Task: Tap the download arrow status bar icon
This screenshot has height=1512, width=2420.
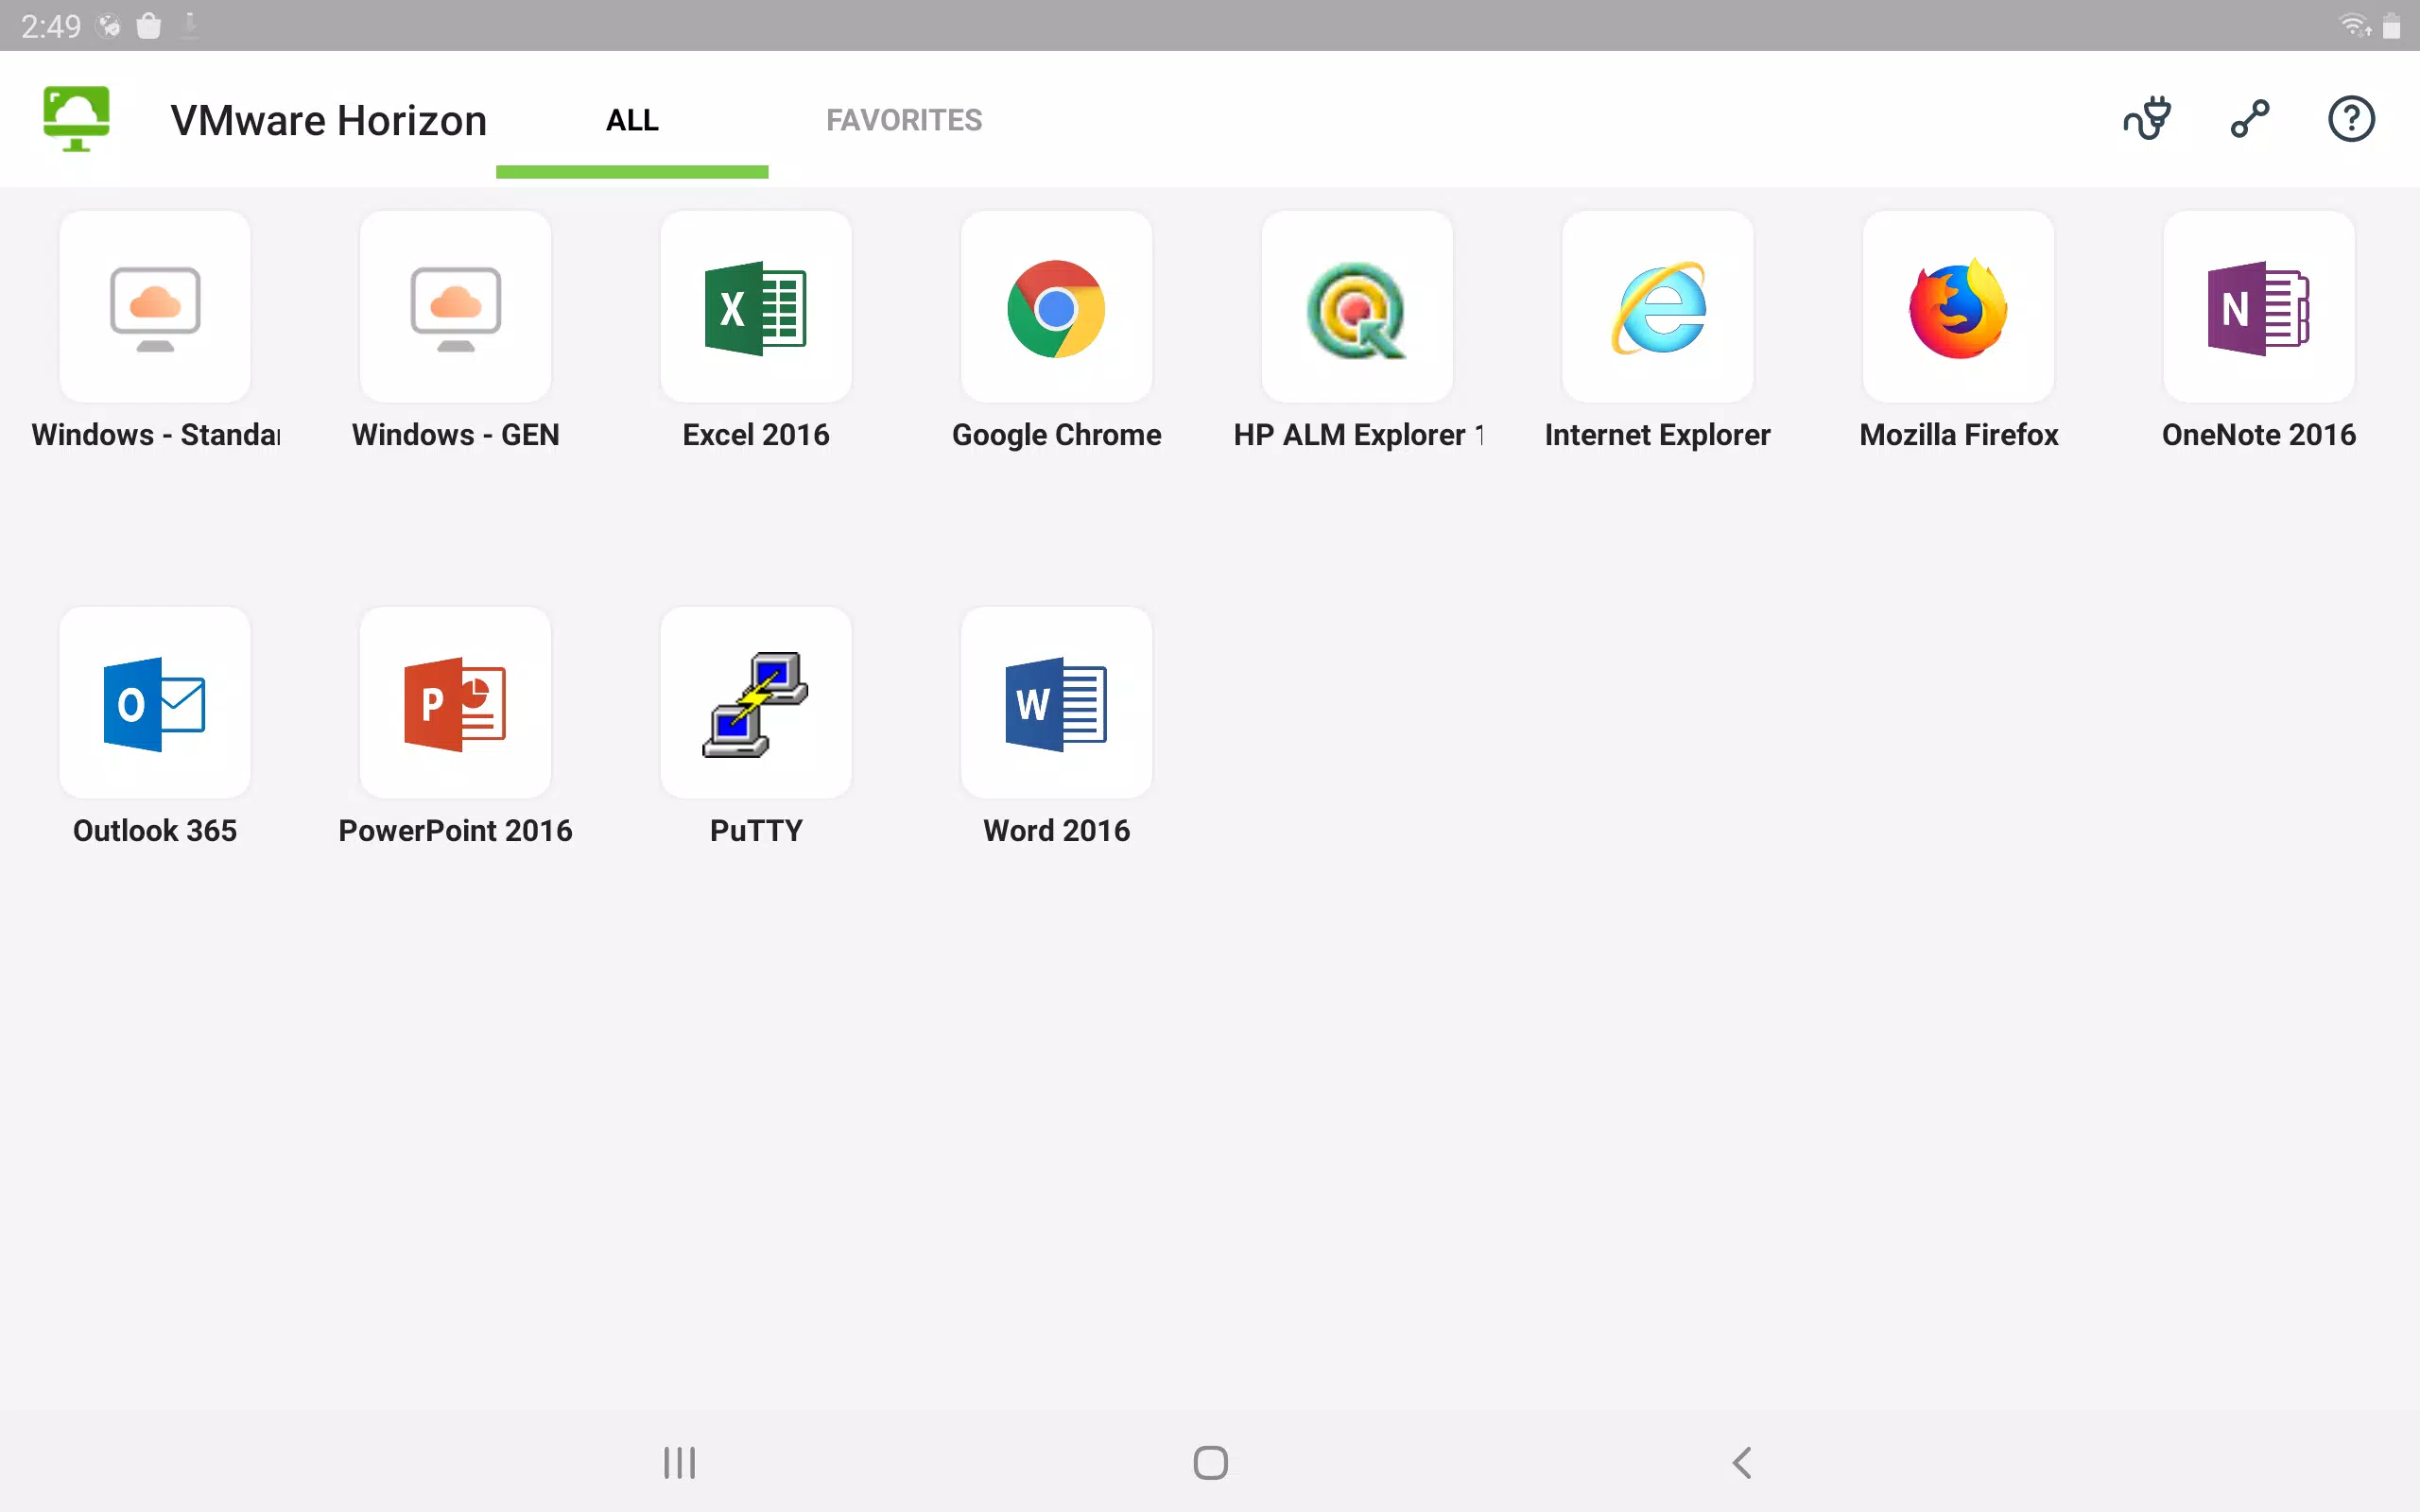Action: coord(189,25)
